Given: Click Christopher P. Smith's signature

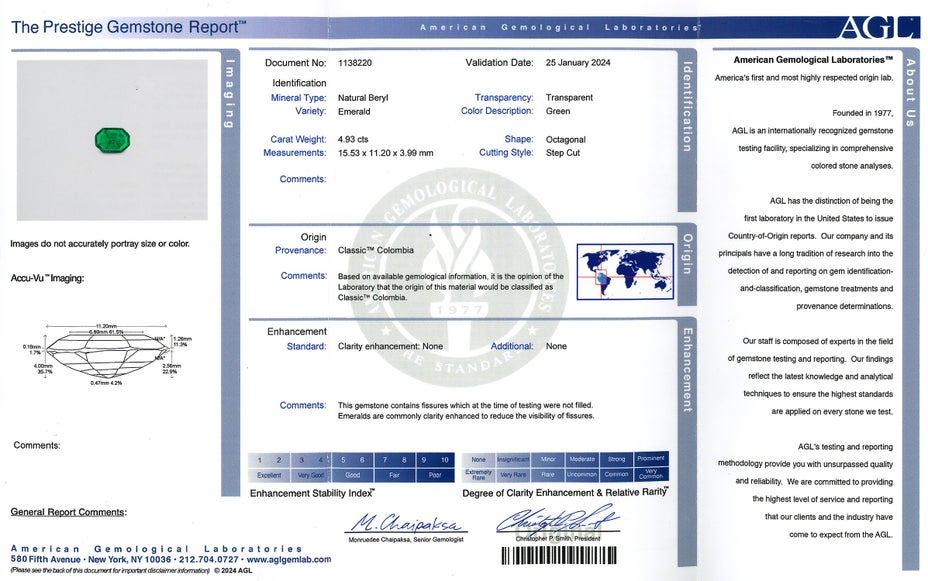Looking at the screenshot, I should pos(556,521).
